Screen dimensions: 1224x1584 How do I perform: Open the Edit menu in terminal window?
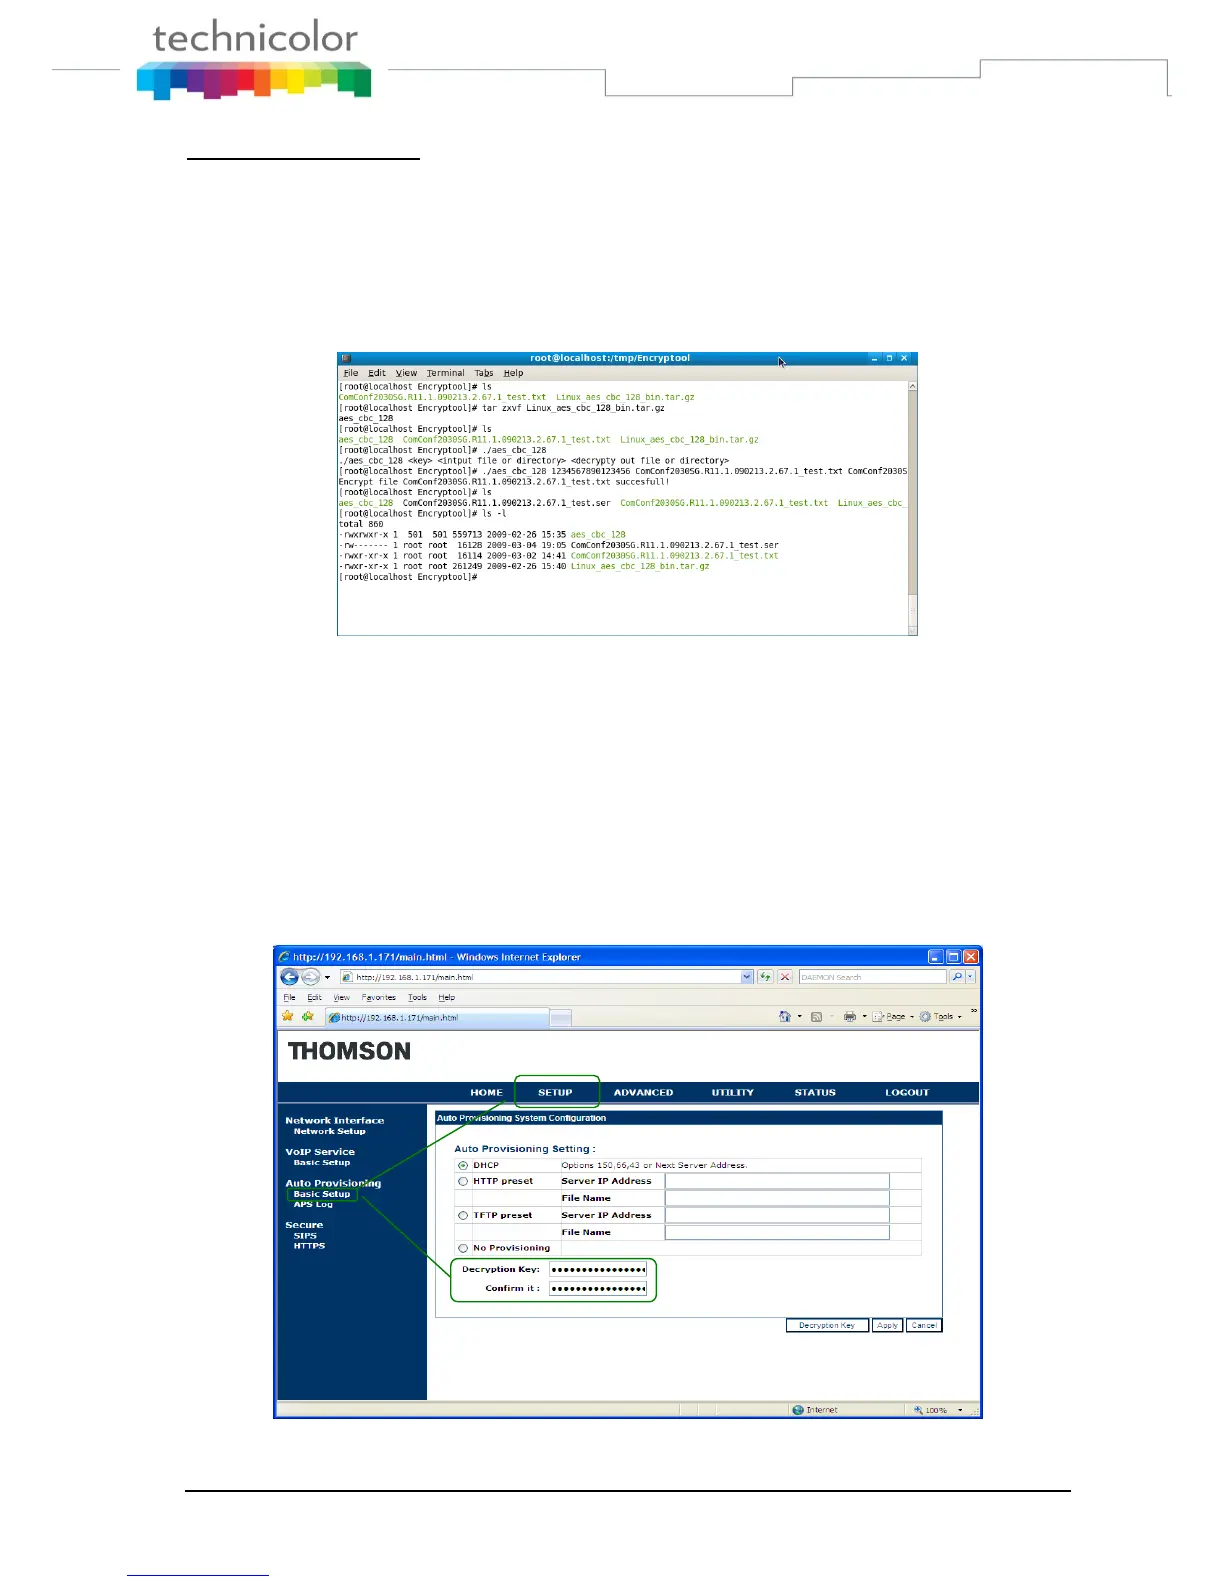click(377, 373)
